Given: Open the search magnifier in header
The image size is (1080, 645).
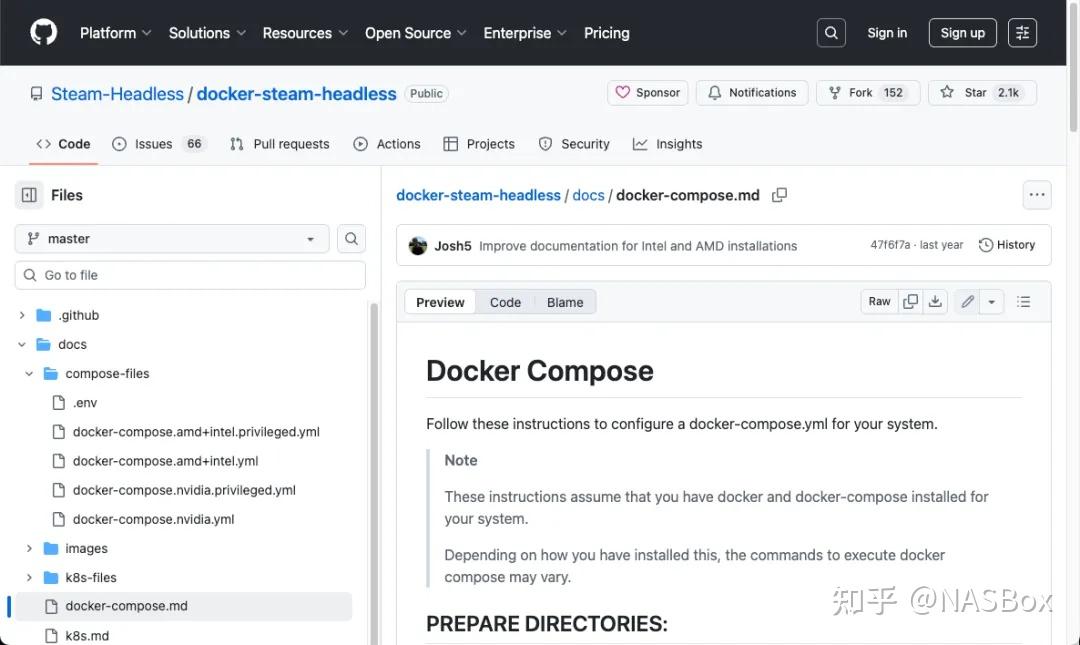Looking at the screenshot, I should click(x=831, y=32).
